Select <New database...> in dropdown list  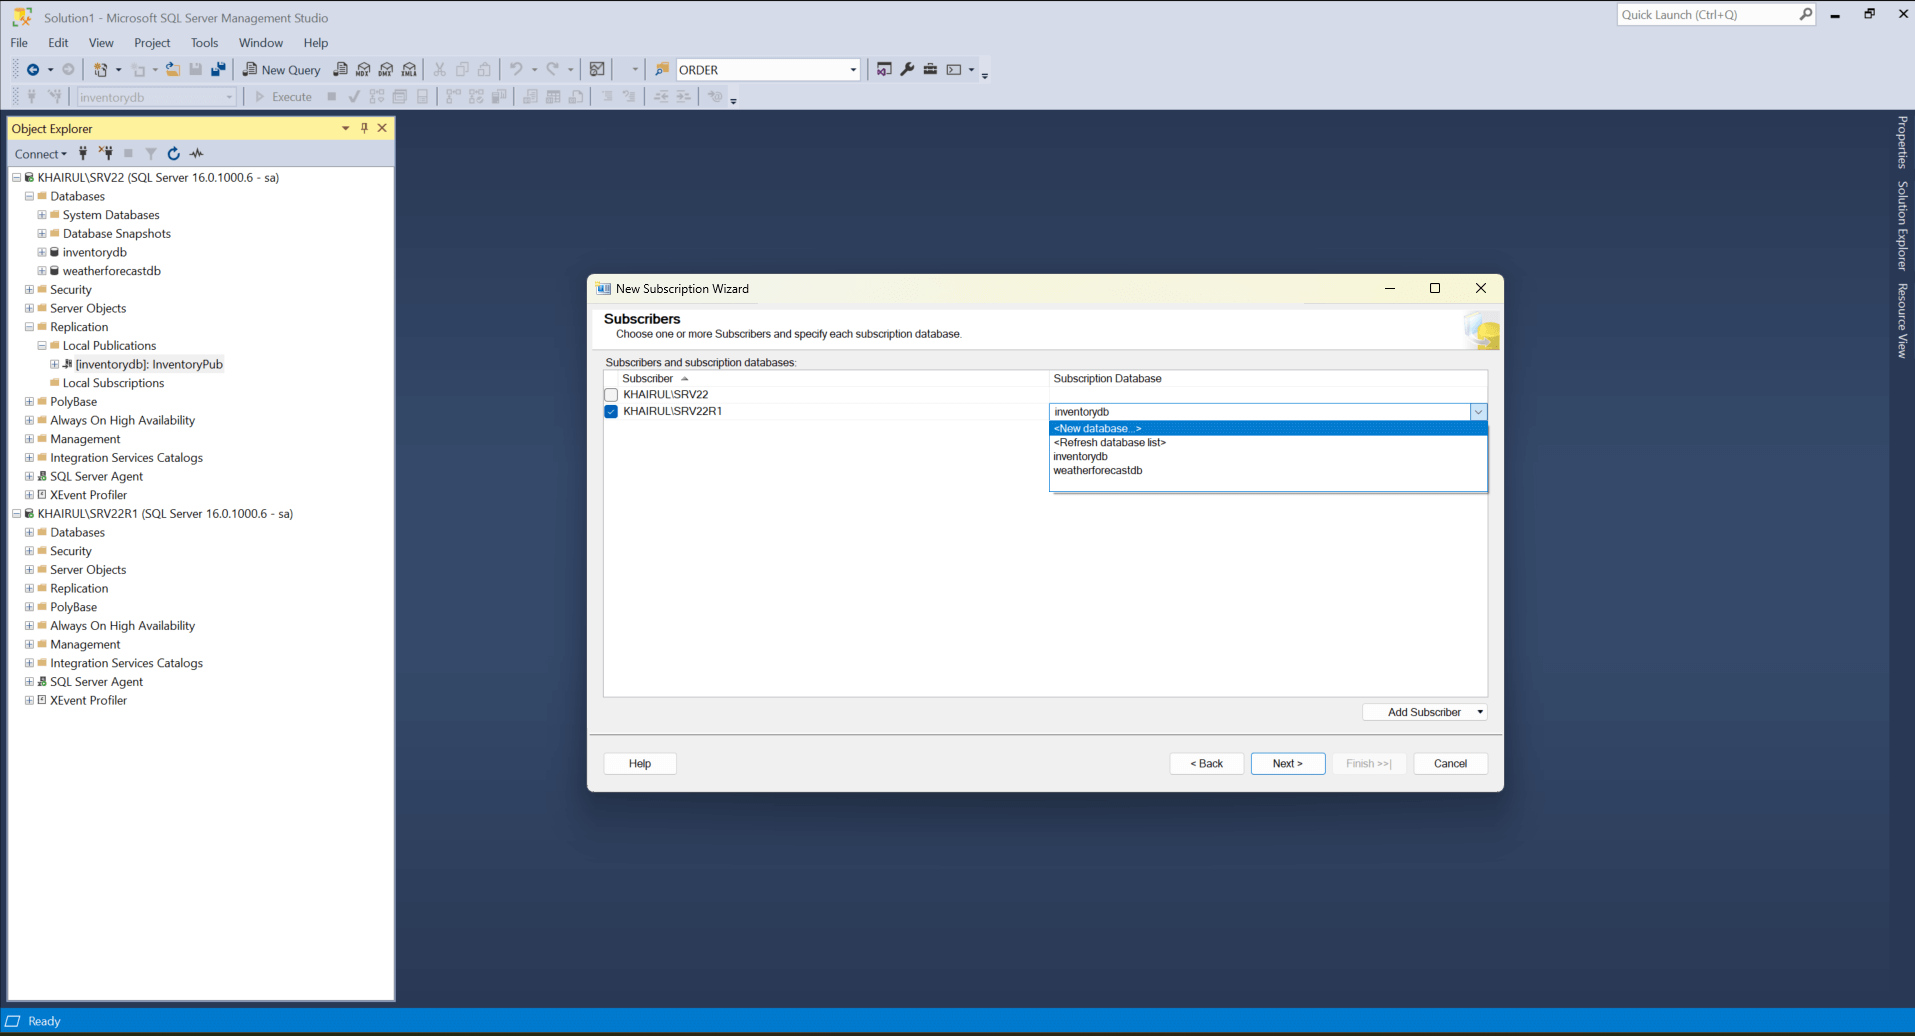[1097, 428]
